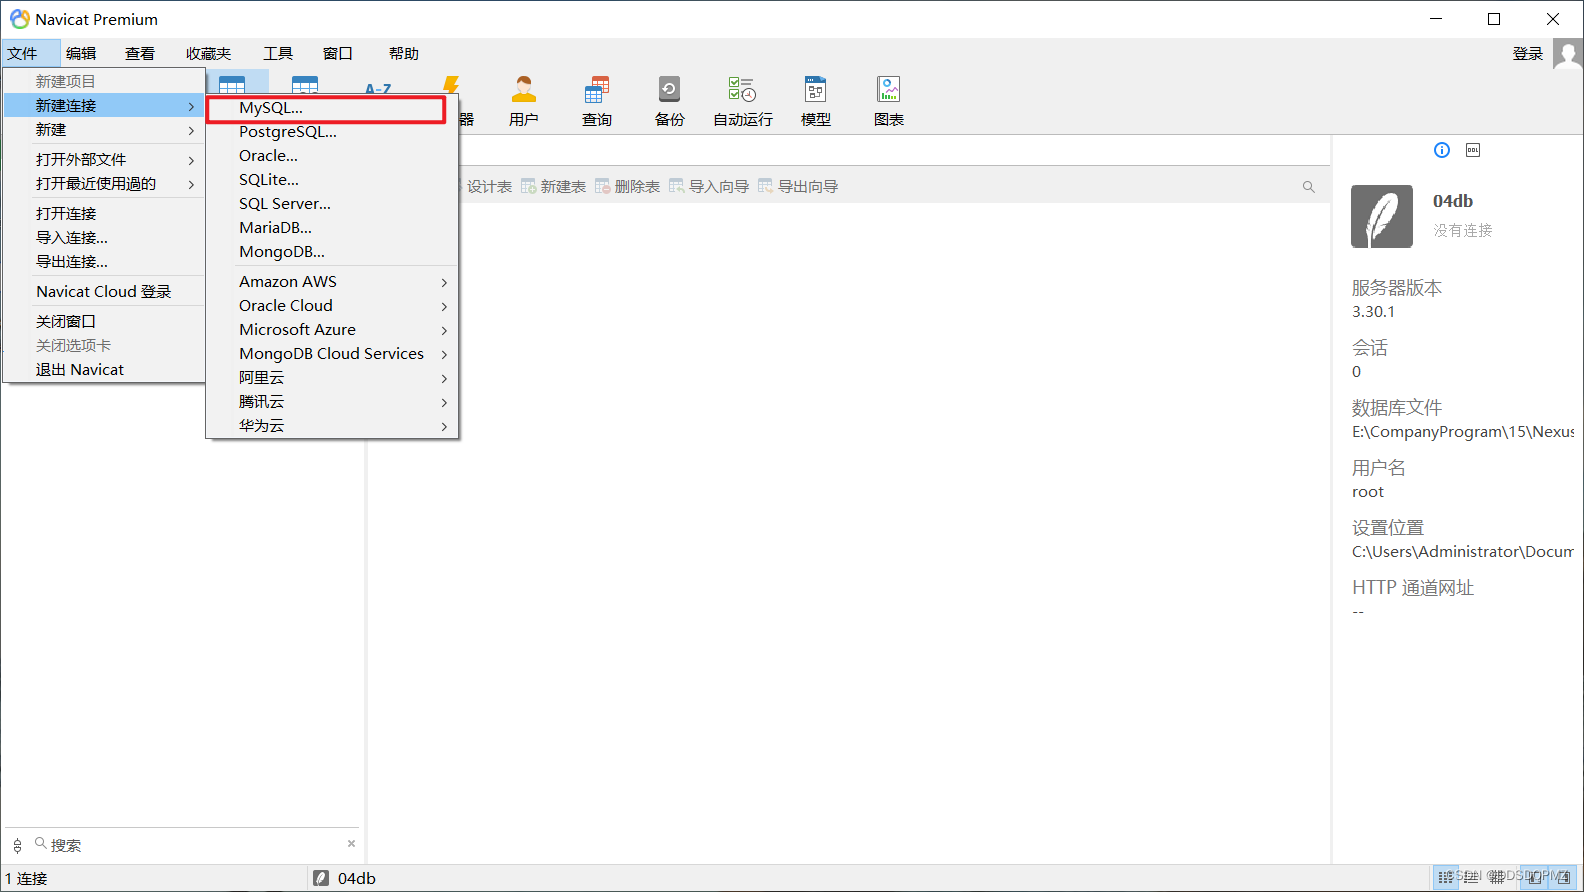This screenshot has width=1584, height=892.
Task: Open the 收藏夹 menu
Action: point(208,54)
